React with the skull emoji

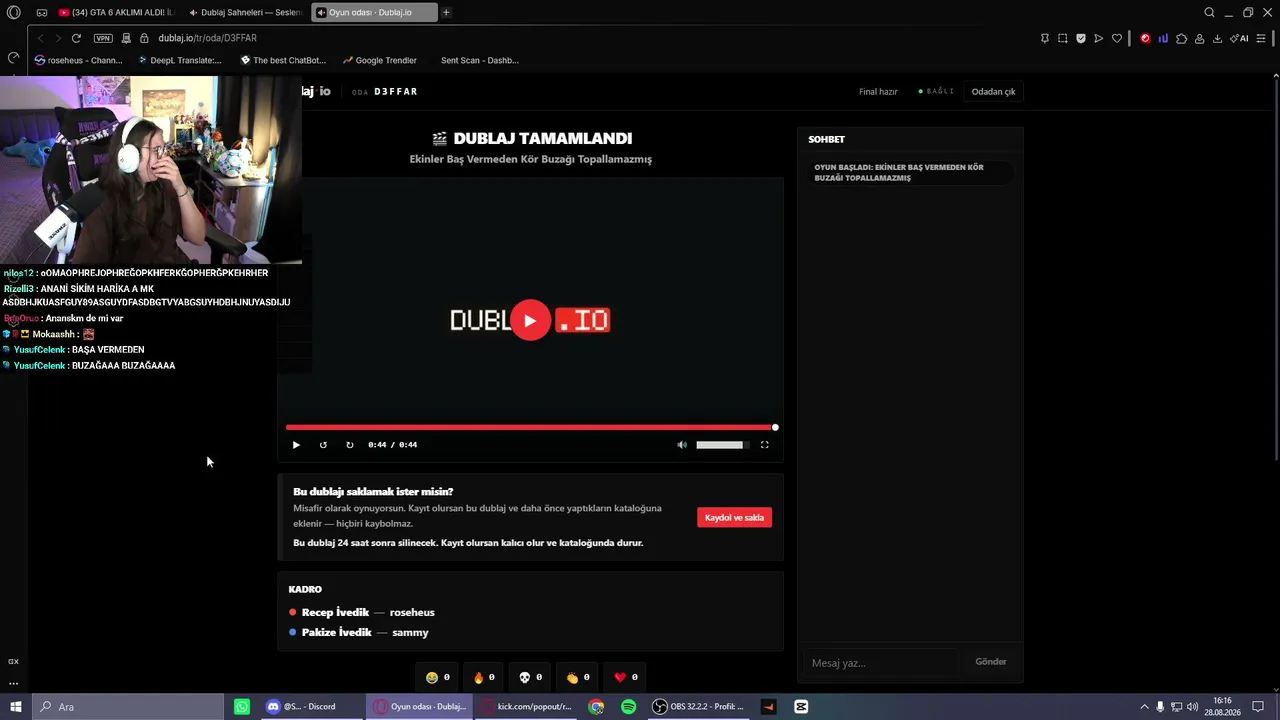tap(530, 677)
